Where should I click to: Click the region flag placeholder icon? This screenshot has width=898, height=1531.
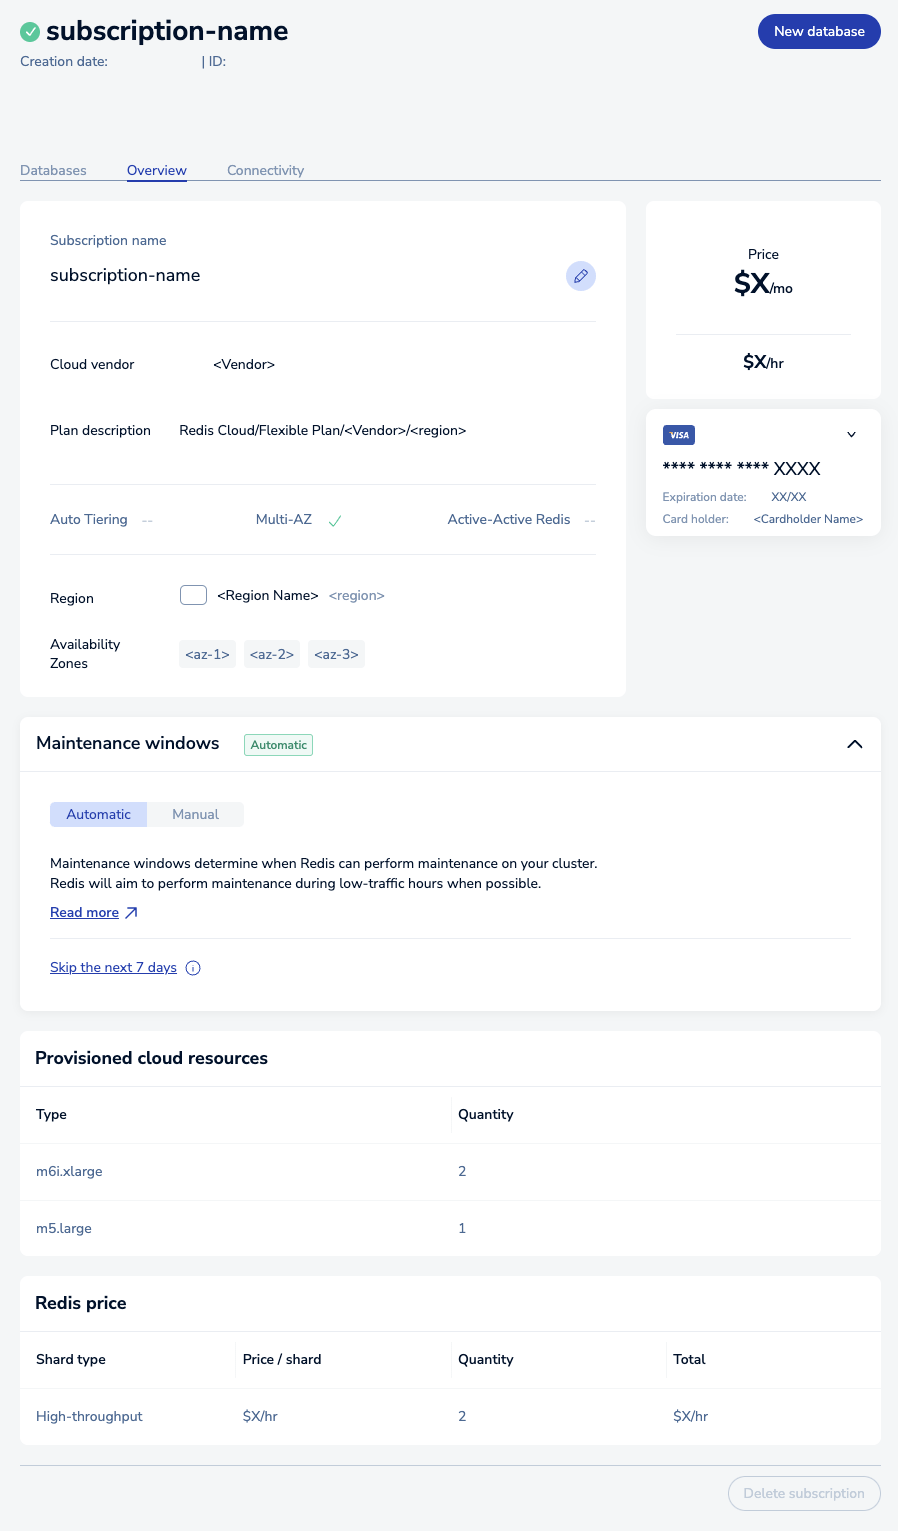(x=193, y=596)
